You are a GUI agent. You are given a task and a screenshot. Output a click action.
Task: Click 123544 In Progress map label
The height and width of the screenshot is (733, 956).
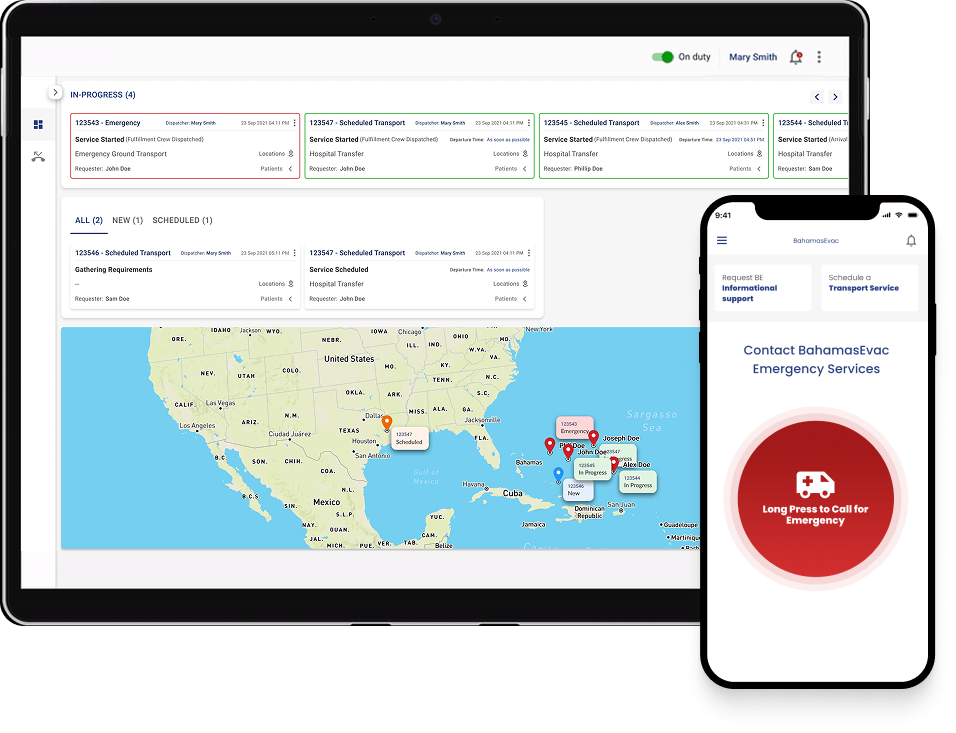click(638, 482)
